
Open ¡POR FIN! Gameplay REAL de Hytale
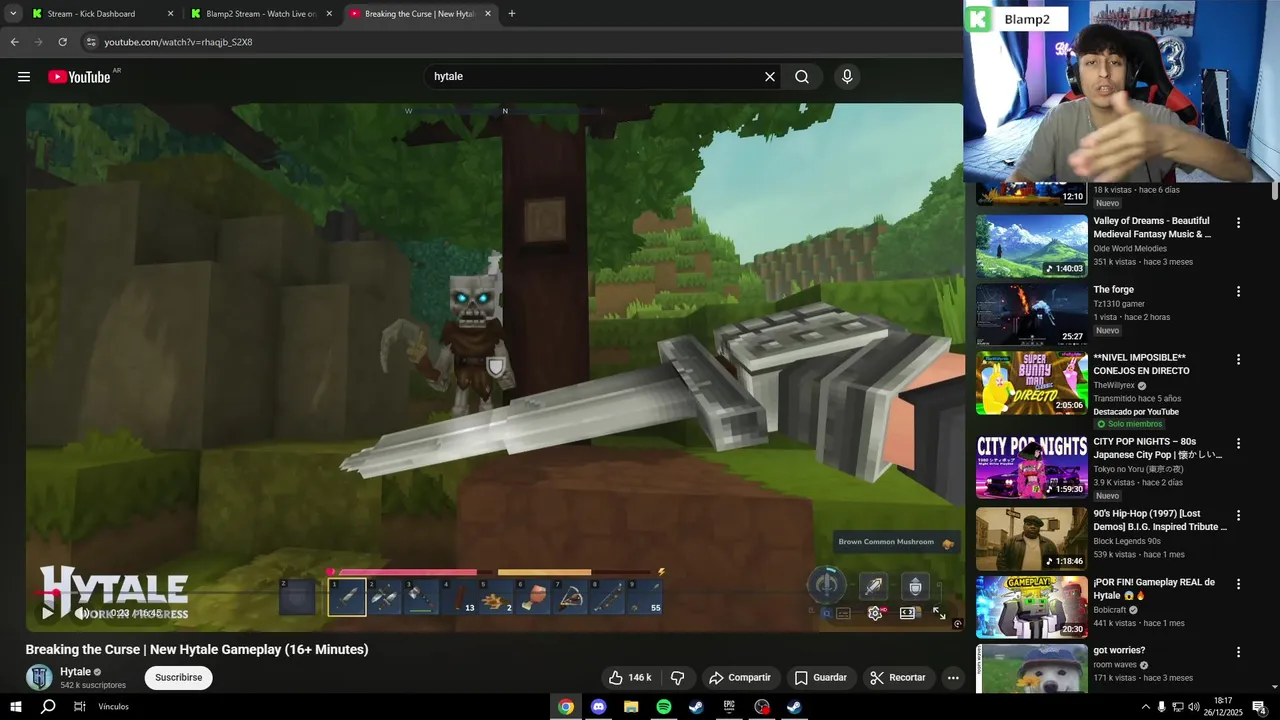1154,589
